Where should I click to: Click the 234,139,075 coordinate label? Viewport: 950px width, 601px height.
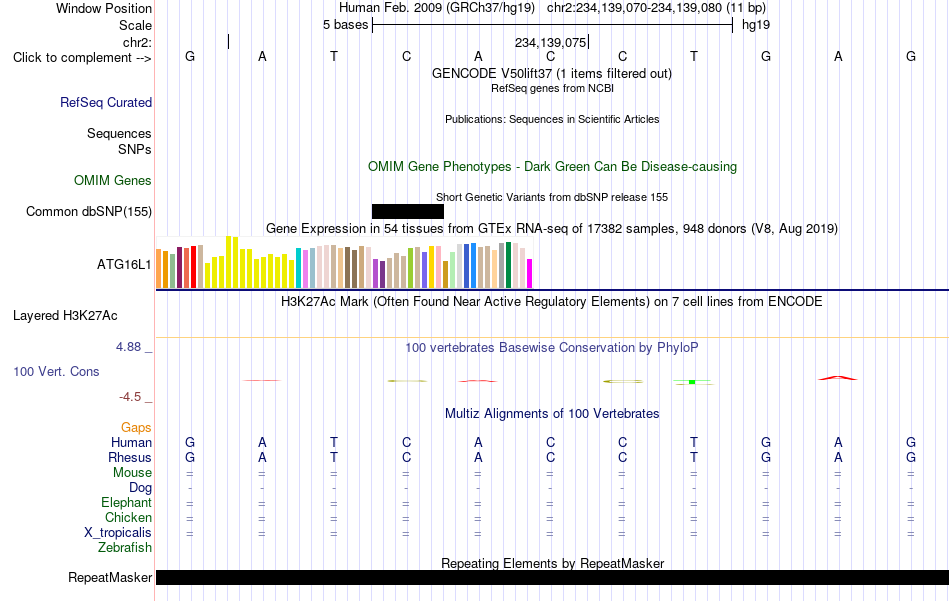coord(550,42)
